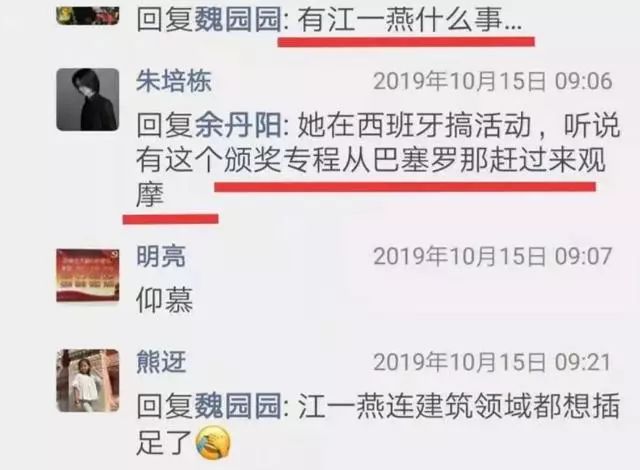Open 魏园园 mention in 熊迓's reply
The height and width of the screenshot is (470, 640).
coord(237,406)
